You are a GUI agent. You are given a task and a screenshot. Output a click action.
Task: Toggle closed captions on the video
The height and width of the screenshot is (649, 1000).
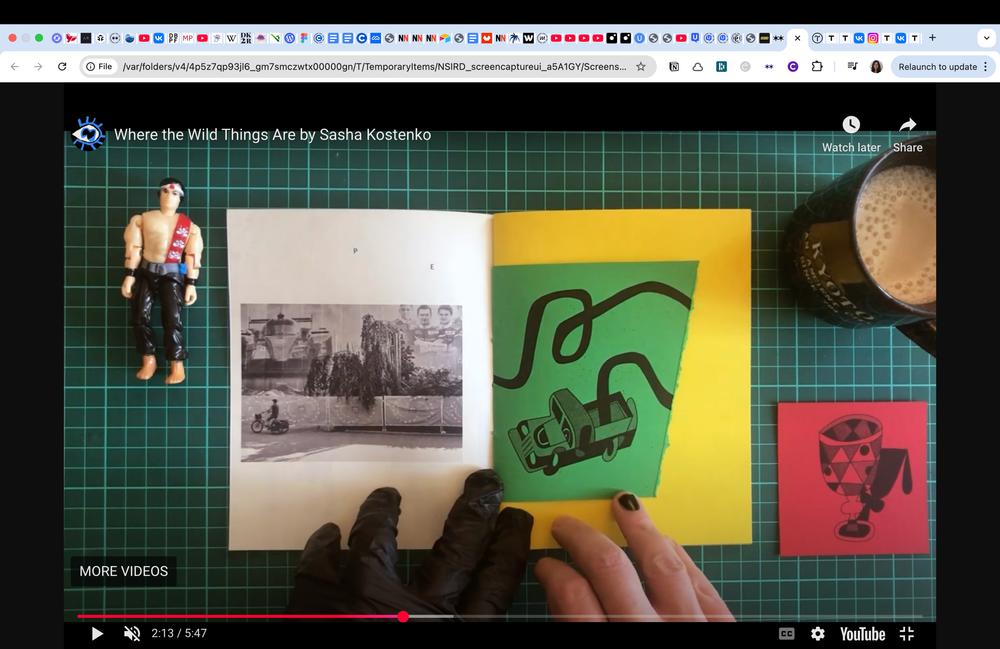pos(786,634)
